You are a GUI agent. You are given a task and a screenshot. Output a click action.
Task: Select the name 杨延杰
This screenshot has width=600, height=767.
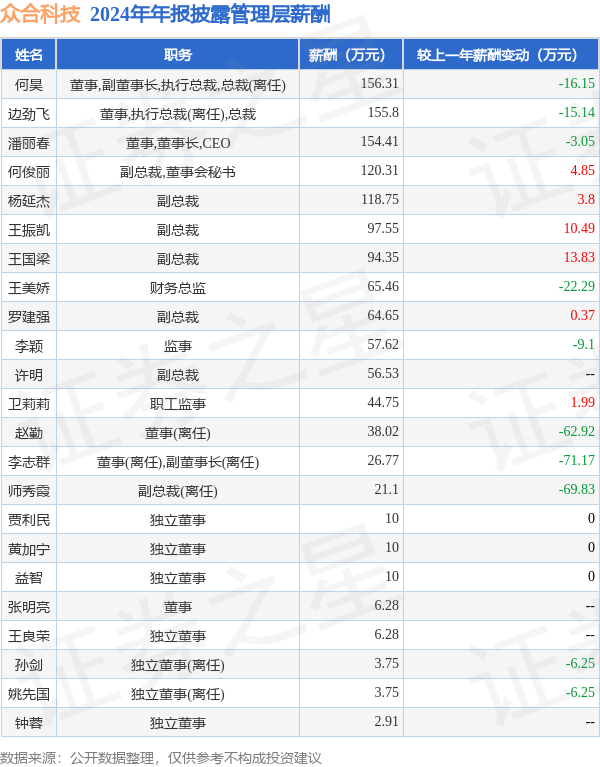(29, 201)
